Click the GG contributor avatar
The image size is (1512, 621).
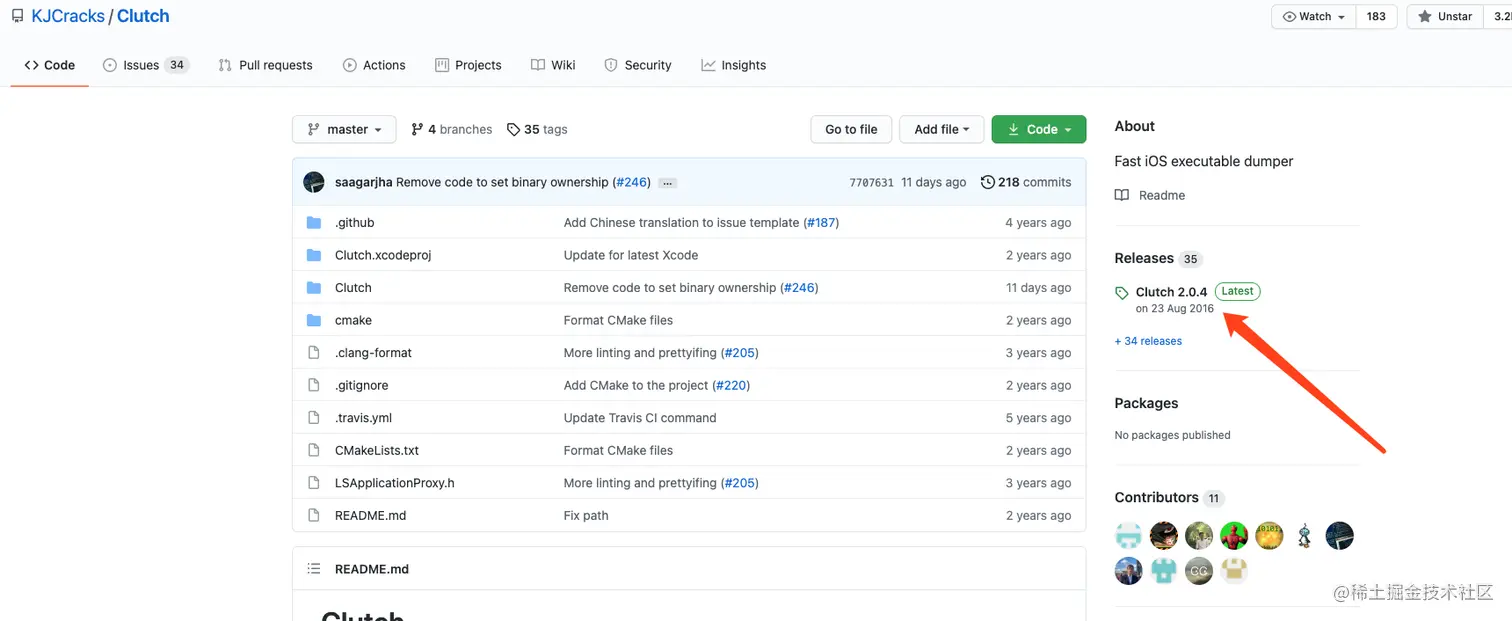pos(1199,571)
